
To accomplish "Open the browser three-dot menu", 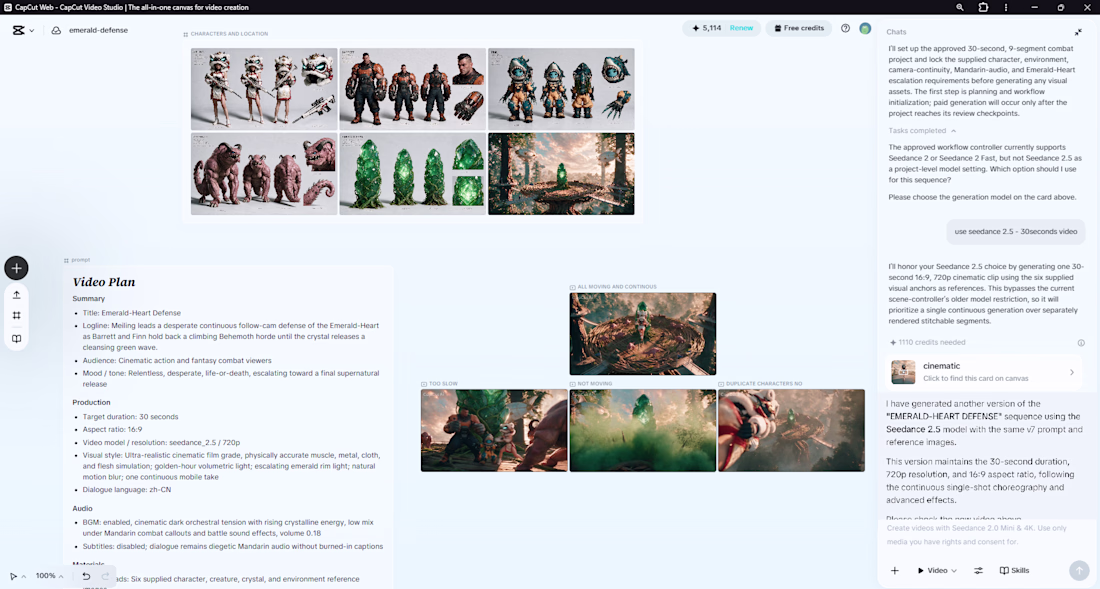I will pyautogui.click(x=1006, y=7).
